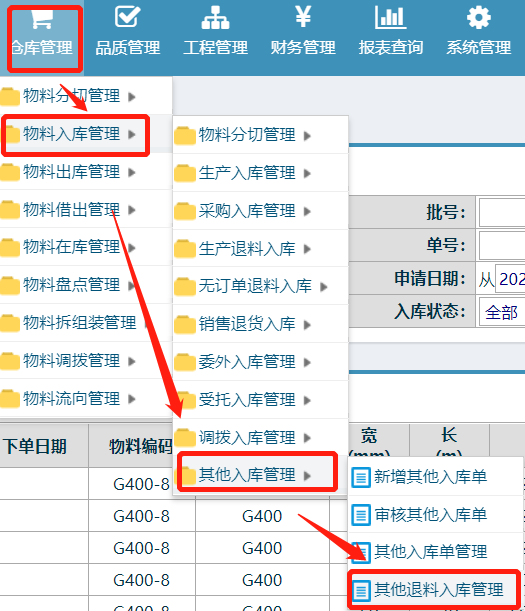Click the 申请日期 start date field

pos(510,279)
